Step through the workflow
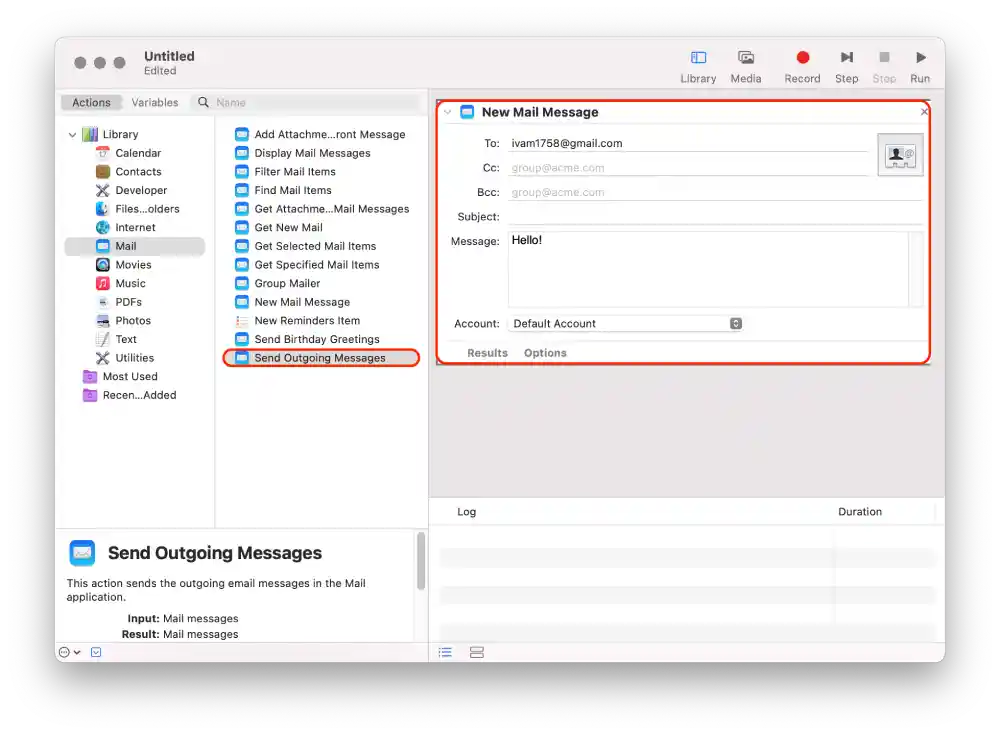Screen dimensions: 1000x735 [846, 66]
